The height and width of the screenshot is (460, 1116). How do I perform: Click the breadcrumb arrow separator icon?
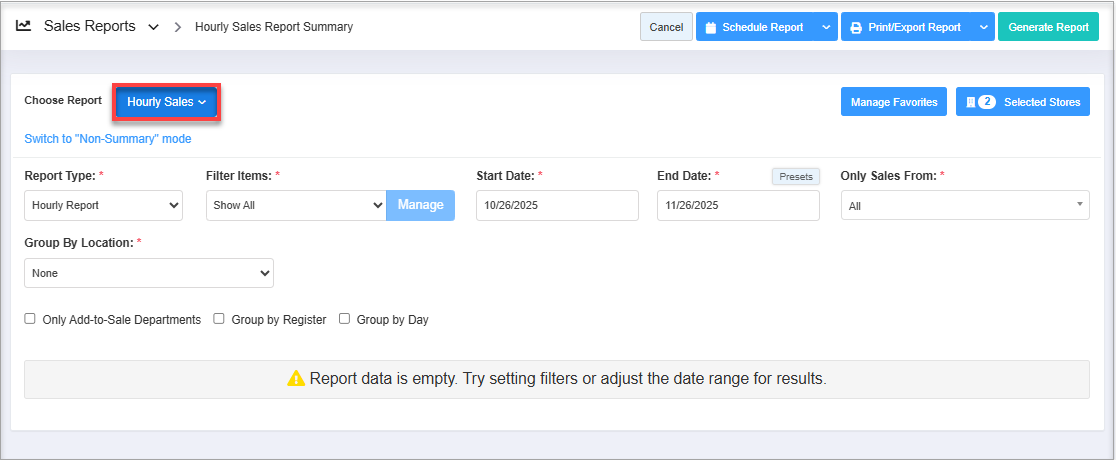[x=178, y=27]
